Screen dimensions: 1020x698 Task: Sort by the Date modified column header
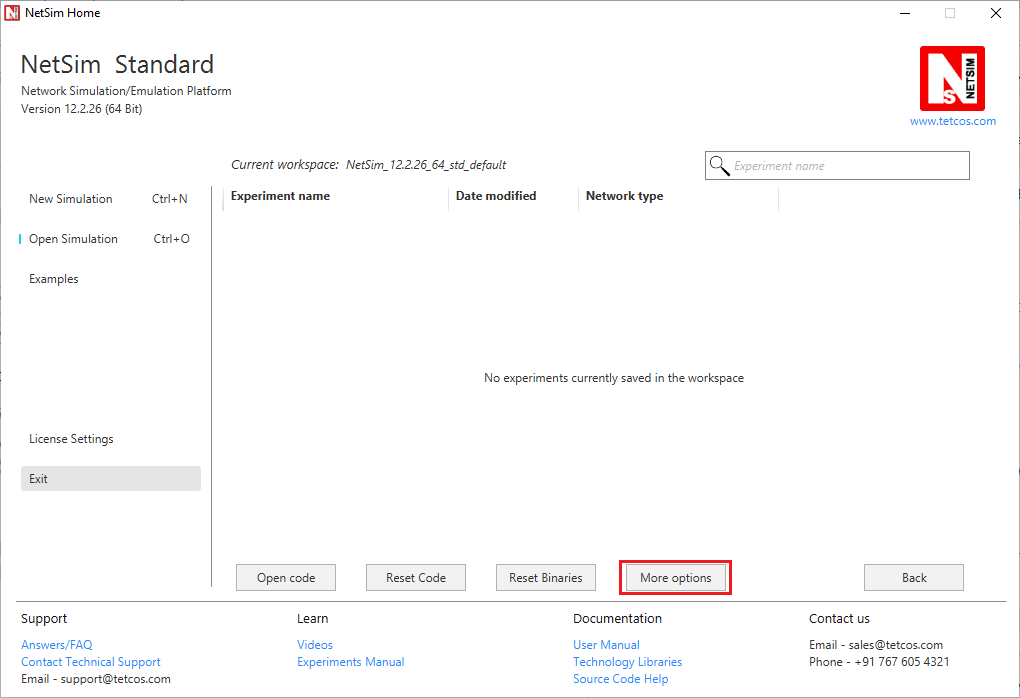[x=496, y=196]
